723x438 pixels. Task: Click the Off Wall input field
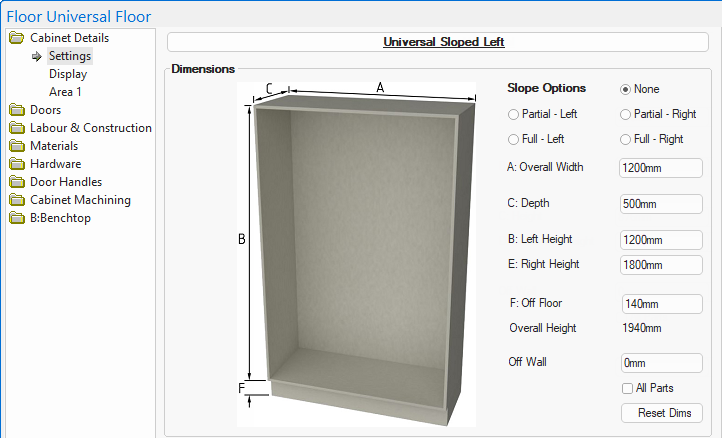coord(662,363)
